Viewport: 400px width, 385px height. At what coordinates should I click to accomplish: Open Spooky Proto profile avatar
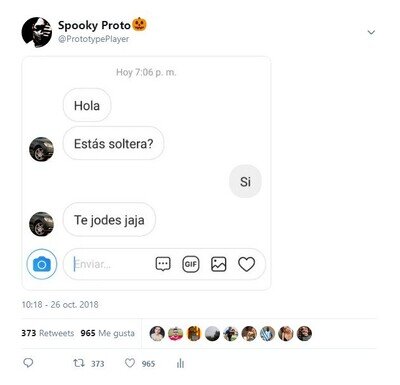pyautogui.click(x=37, y=32)
